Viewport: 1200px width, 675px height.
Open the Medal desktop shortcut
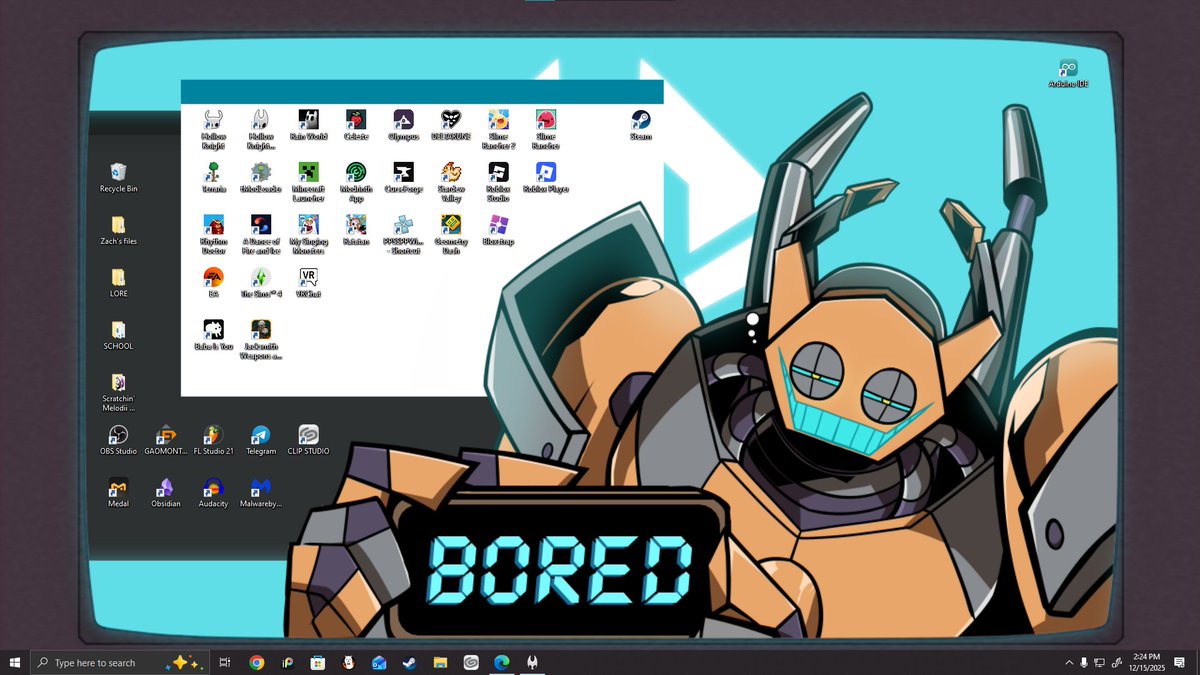tap(118, 493)
